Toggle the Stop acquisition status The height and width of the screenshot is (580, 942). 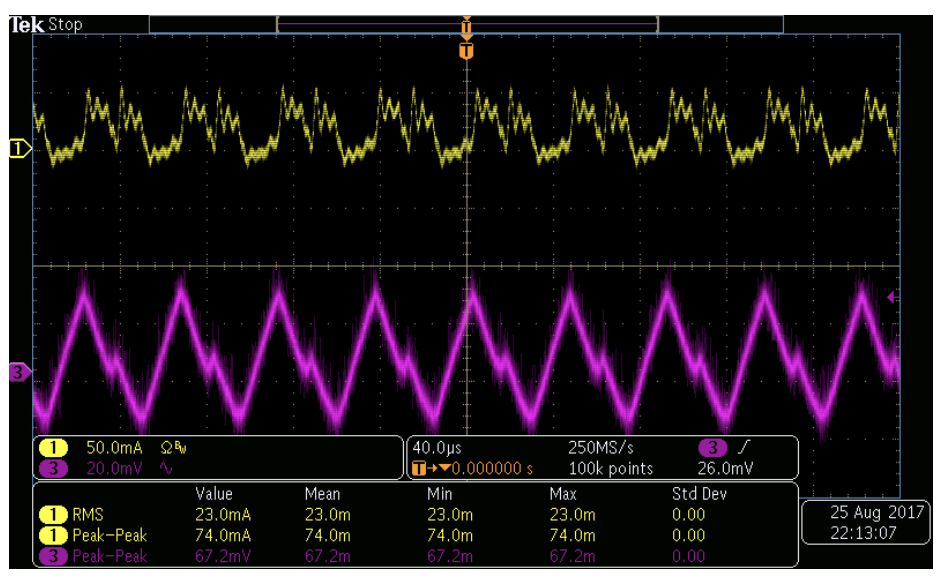click(66, 24)
